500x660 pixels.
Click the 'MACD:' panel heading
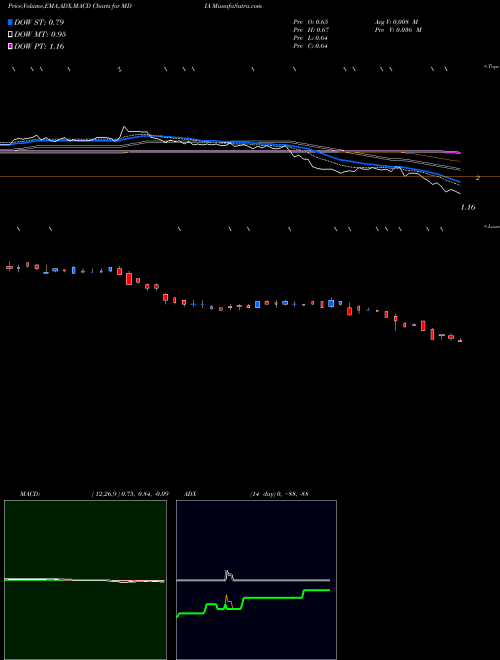30,494
